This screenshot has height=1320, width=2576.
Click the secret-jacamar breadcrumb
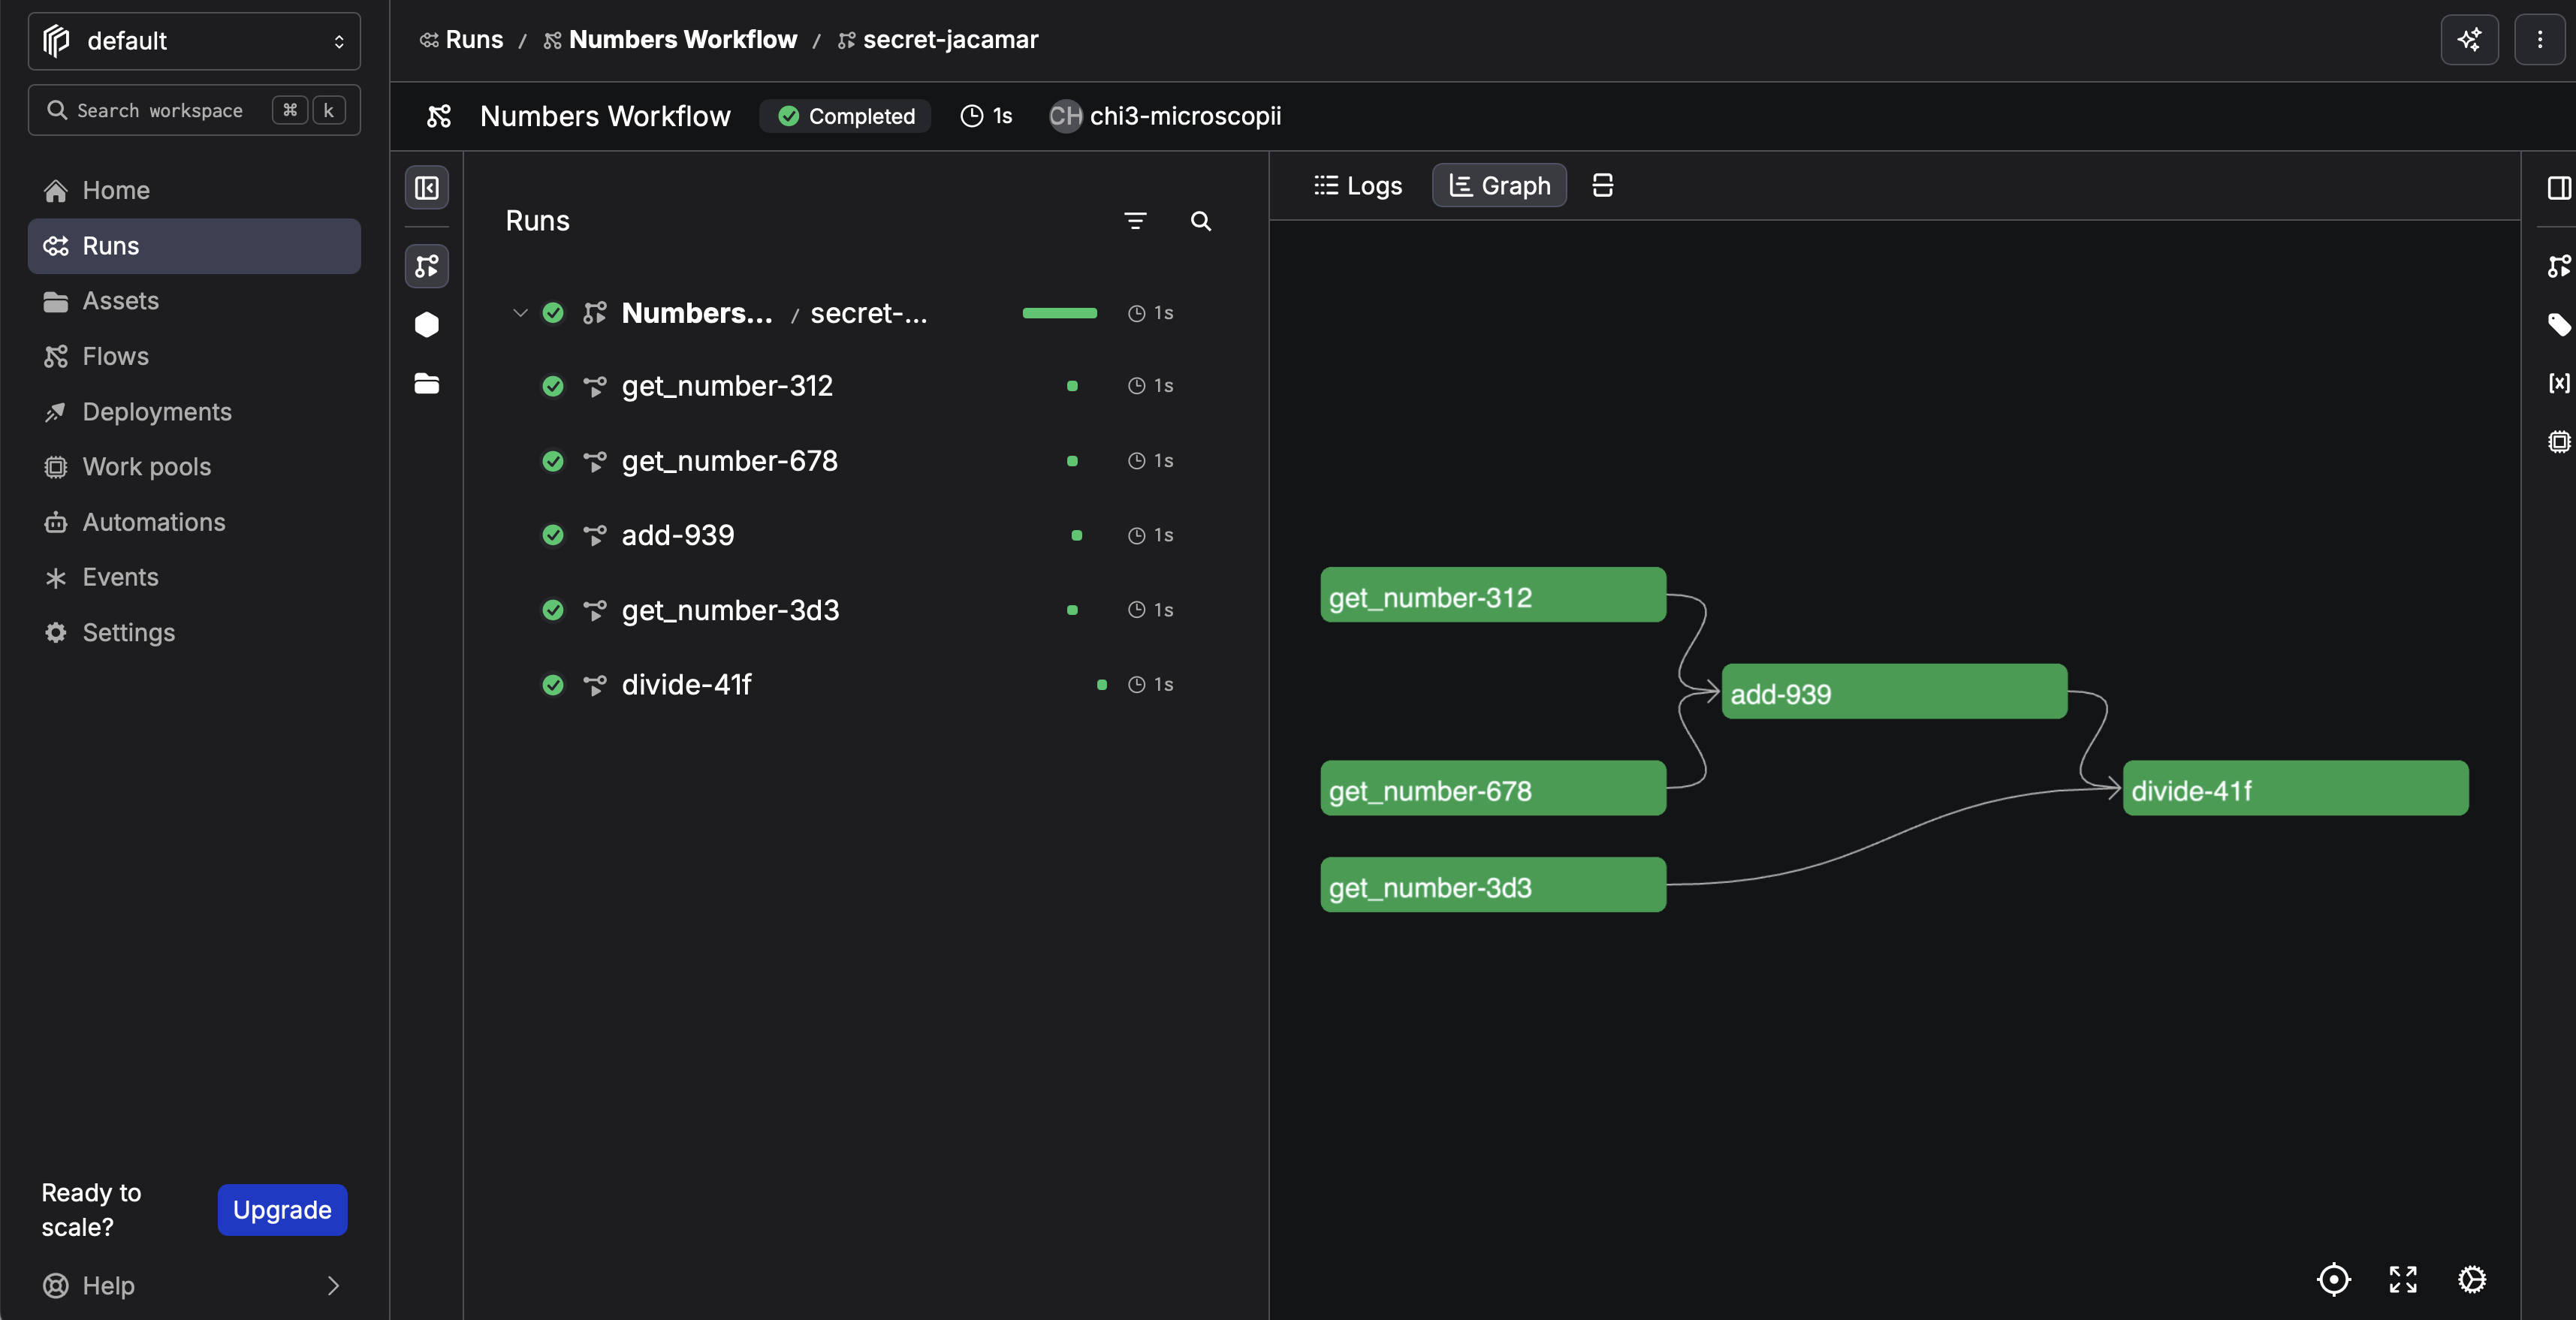[939, 40]
